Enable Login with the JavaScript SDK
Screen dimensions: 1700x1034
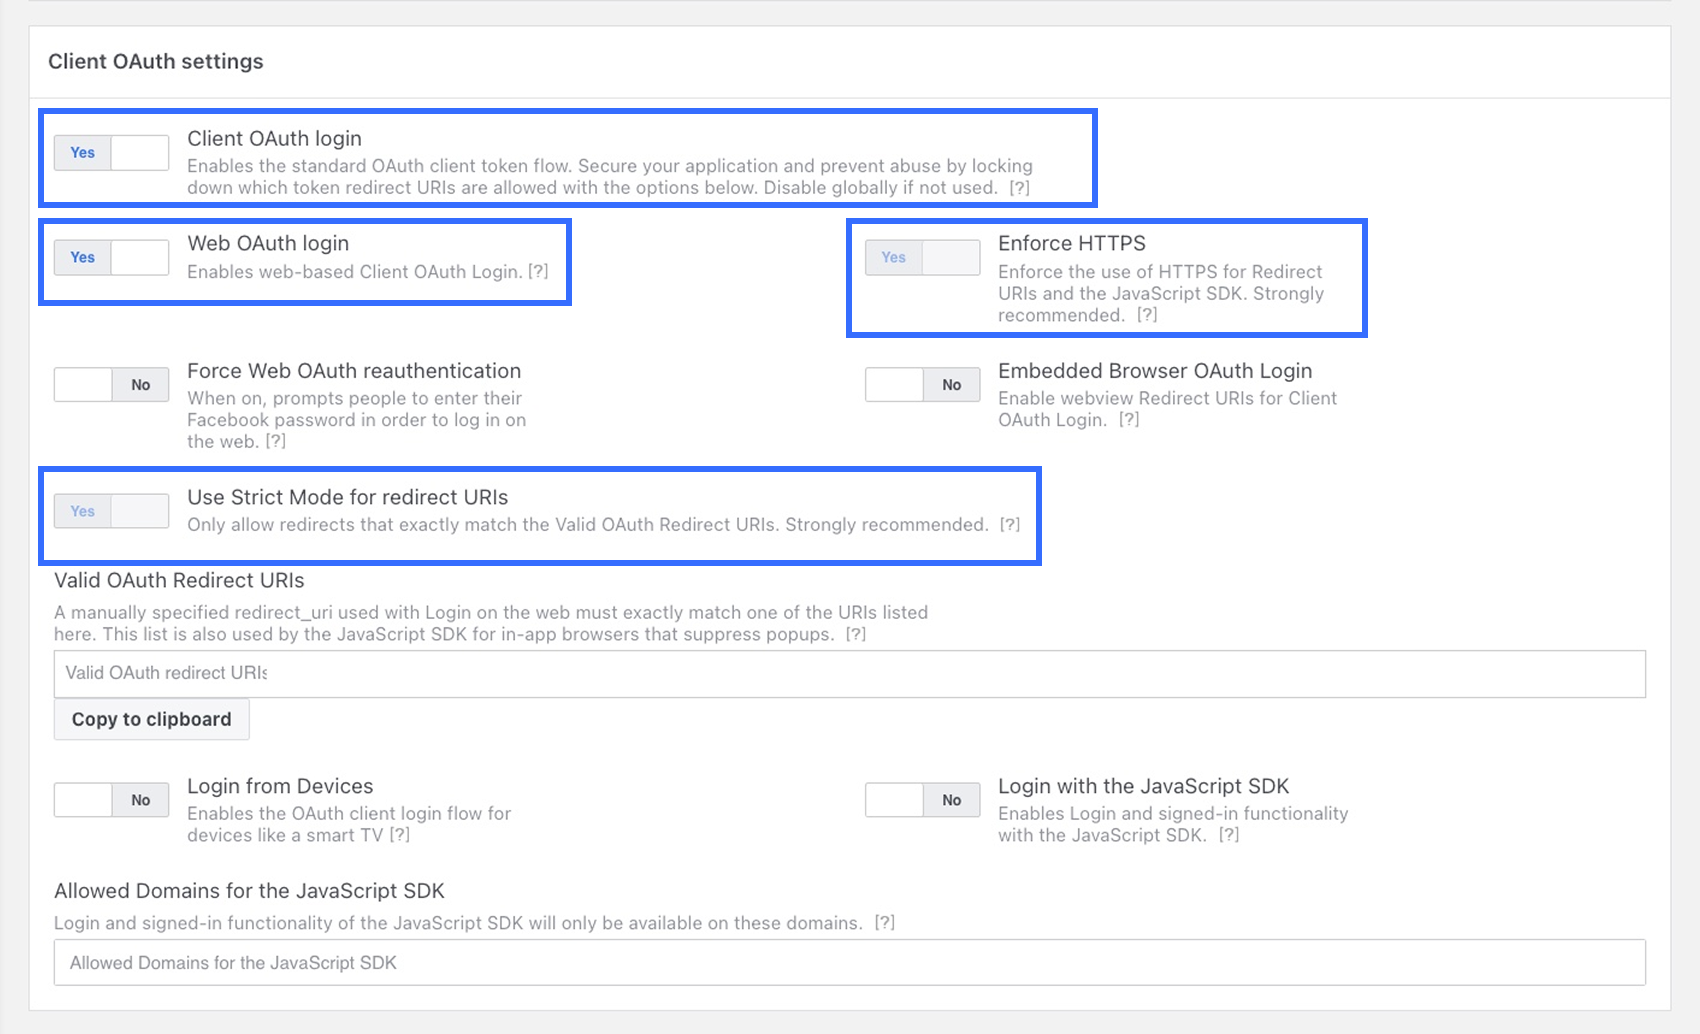(x=922, y=800)
